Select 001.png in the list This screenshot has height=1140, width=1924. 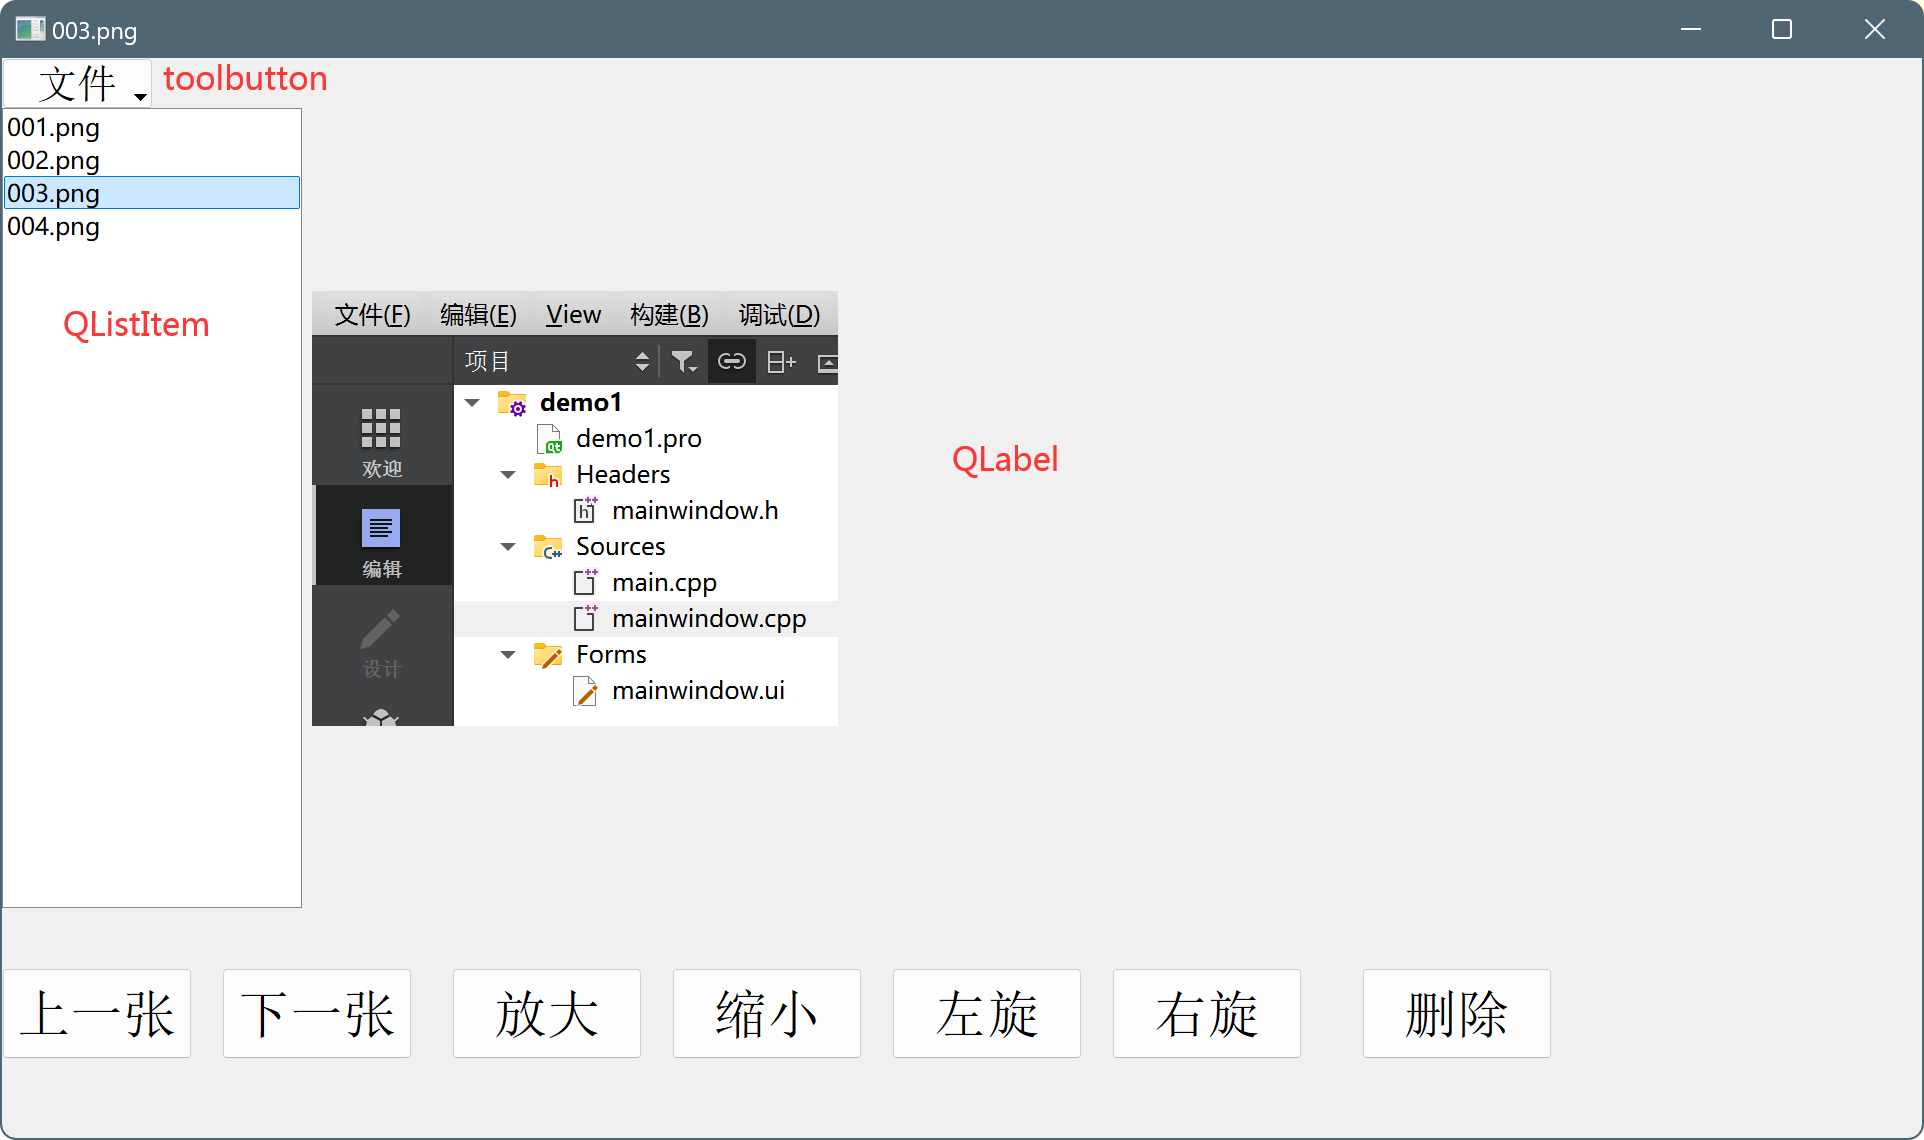tap(54, 128)
